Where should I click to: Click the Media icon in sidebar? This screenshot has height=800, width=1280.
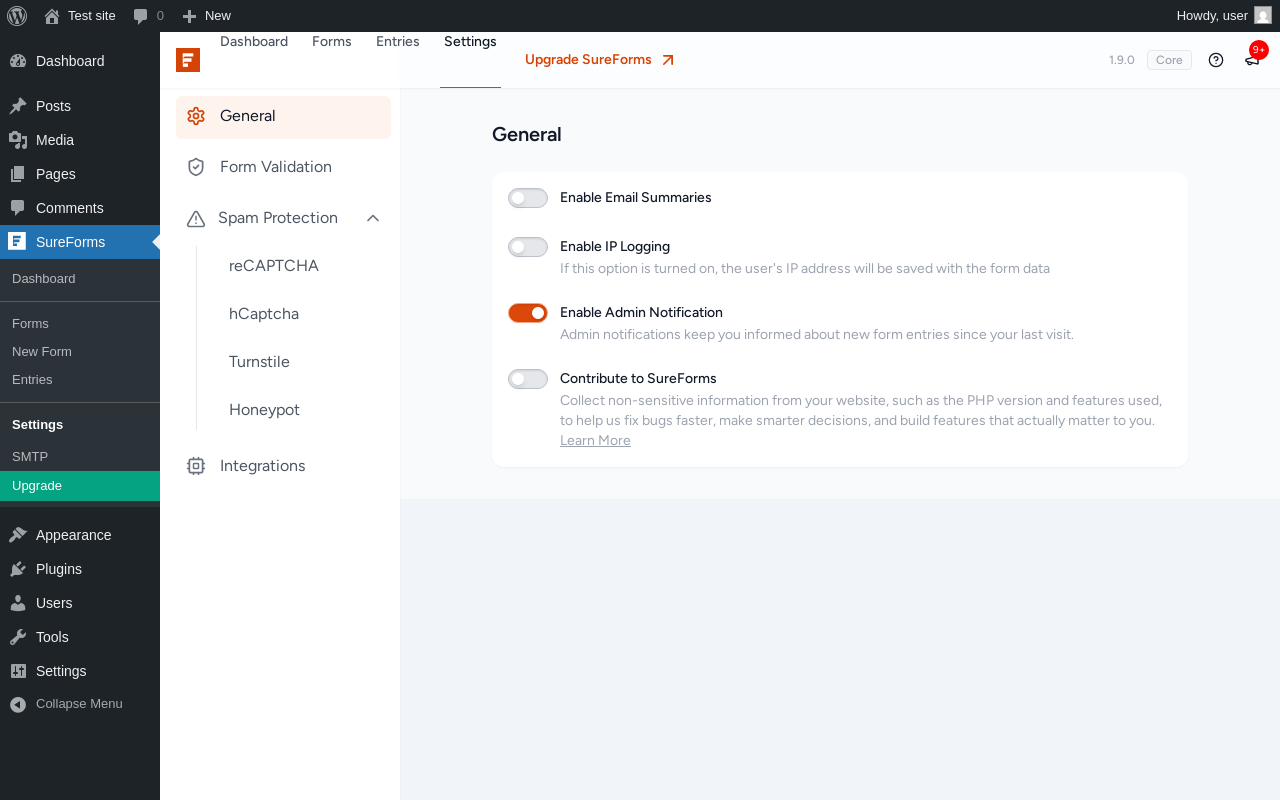[18, 140]
